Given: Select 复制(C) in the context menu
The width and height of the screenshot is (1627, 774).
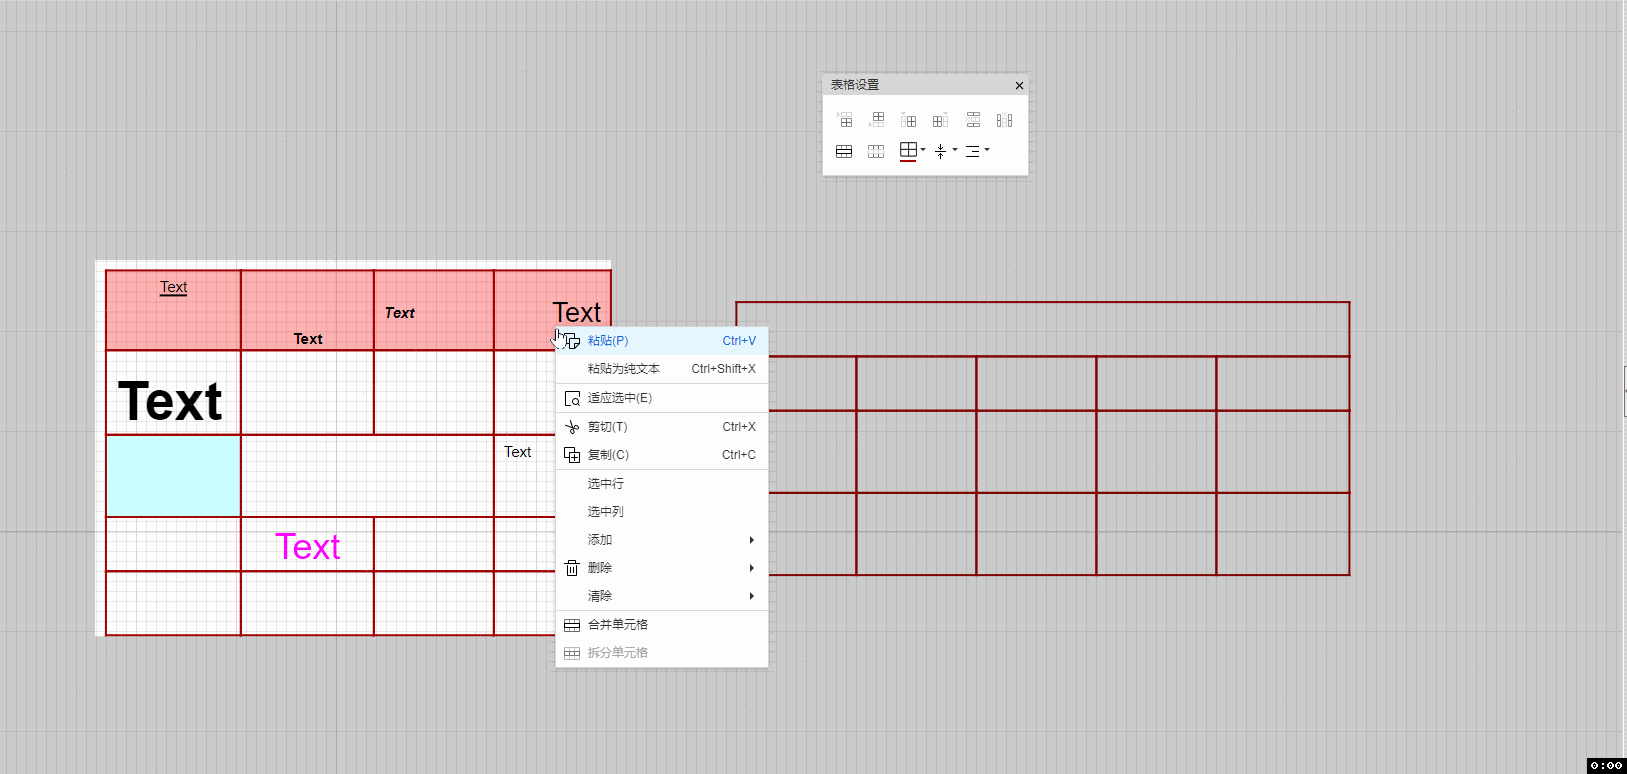Looking at the screenshot, I should pos(662,455).
